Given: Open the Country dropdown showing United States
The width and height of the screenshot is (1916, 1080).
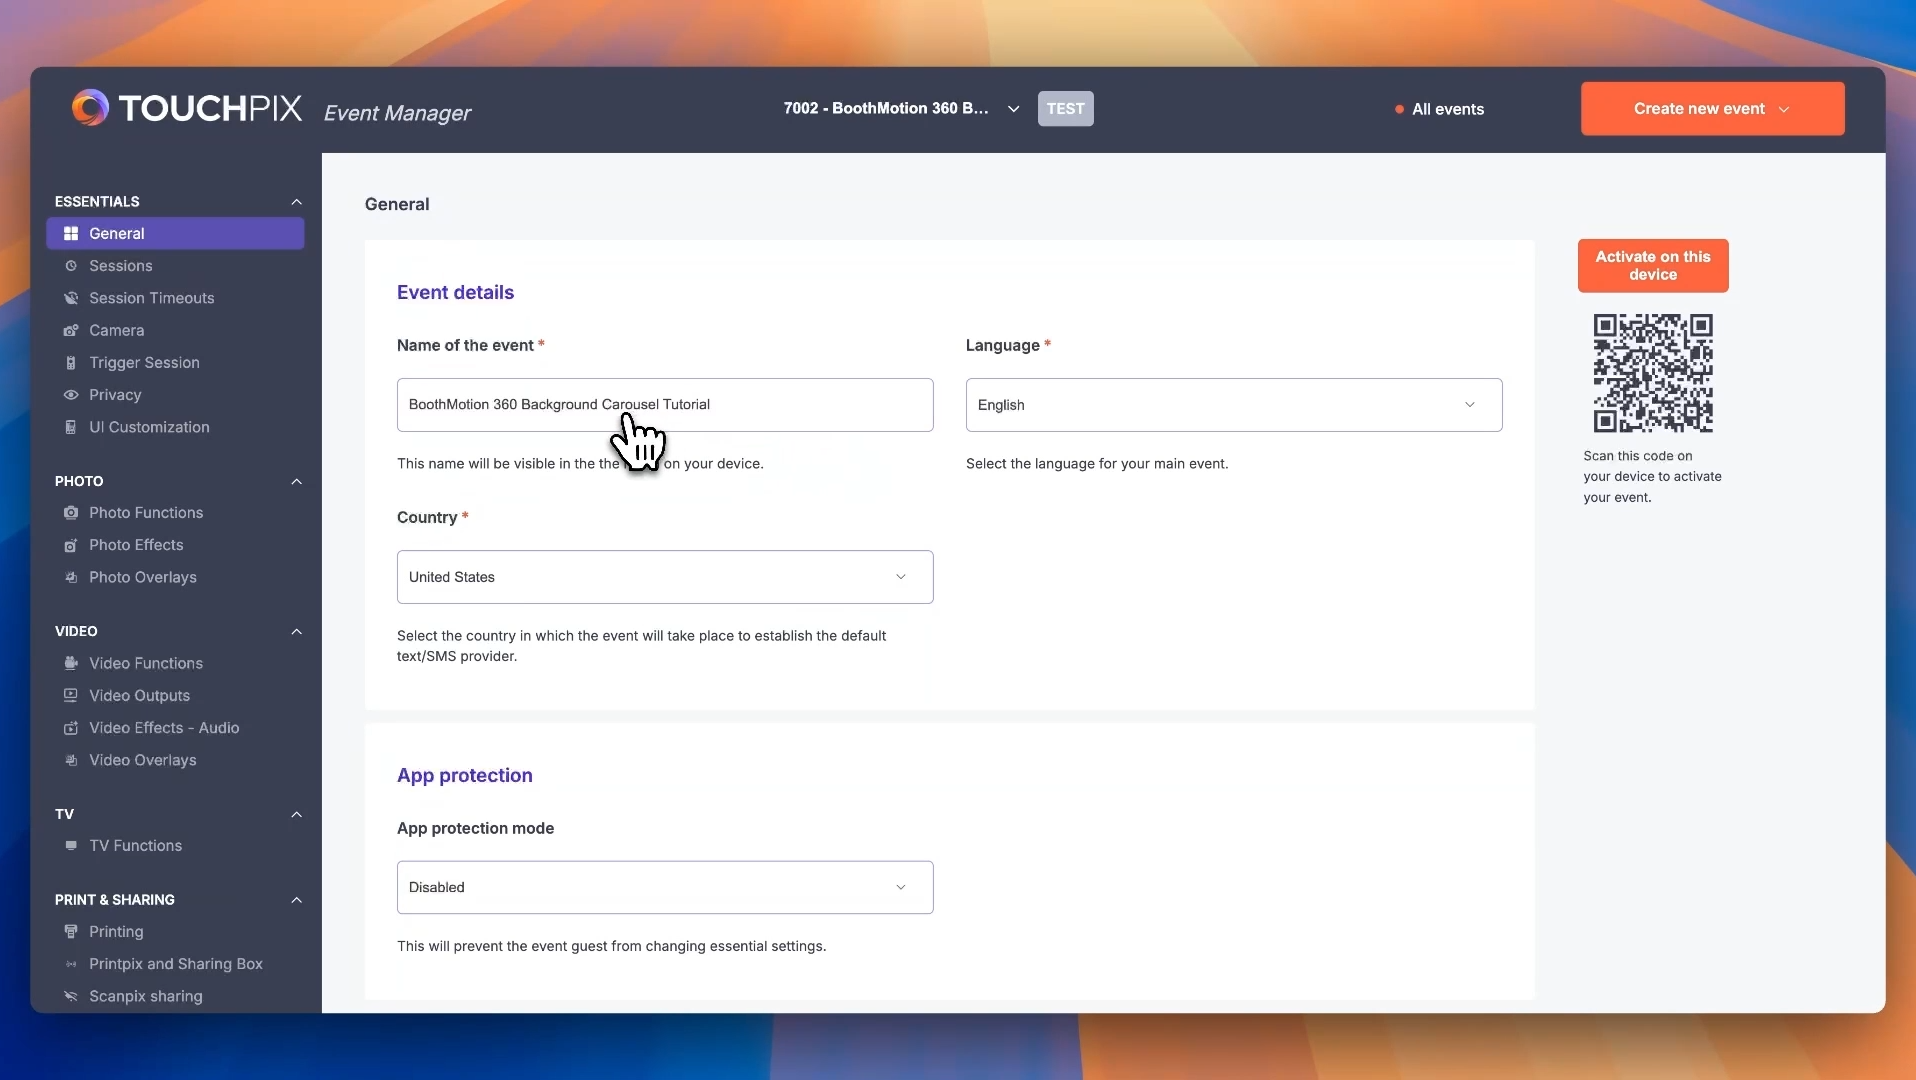Looking at the screenshot, I should (x=664, y=577).
